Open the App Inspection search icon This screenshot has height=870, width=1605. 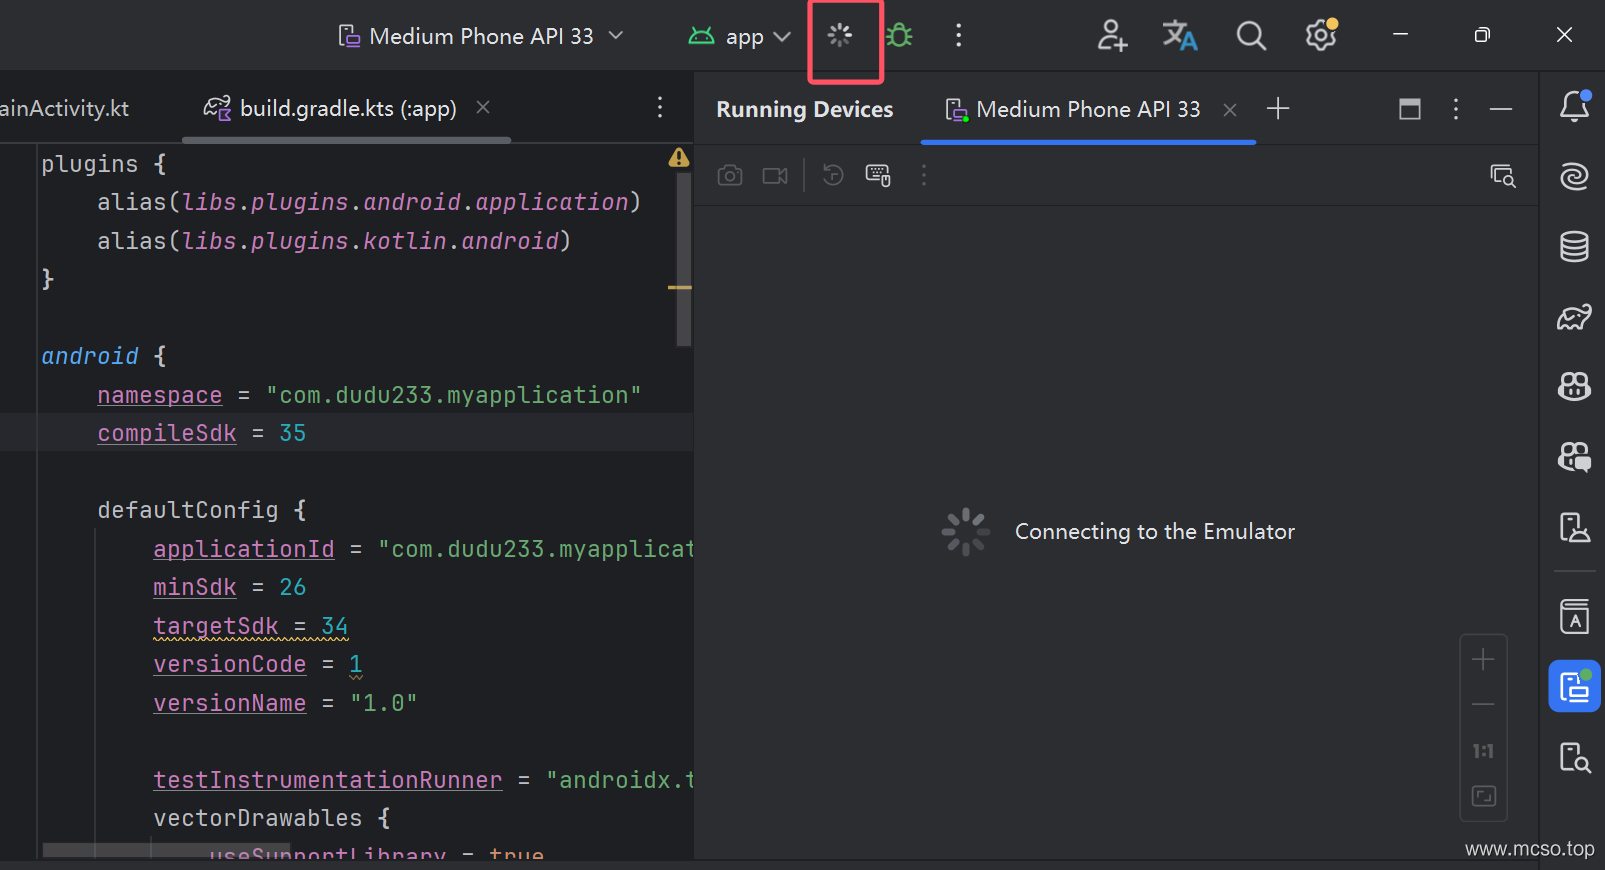[1575, 757]
